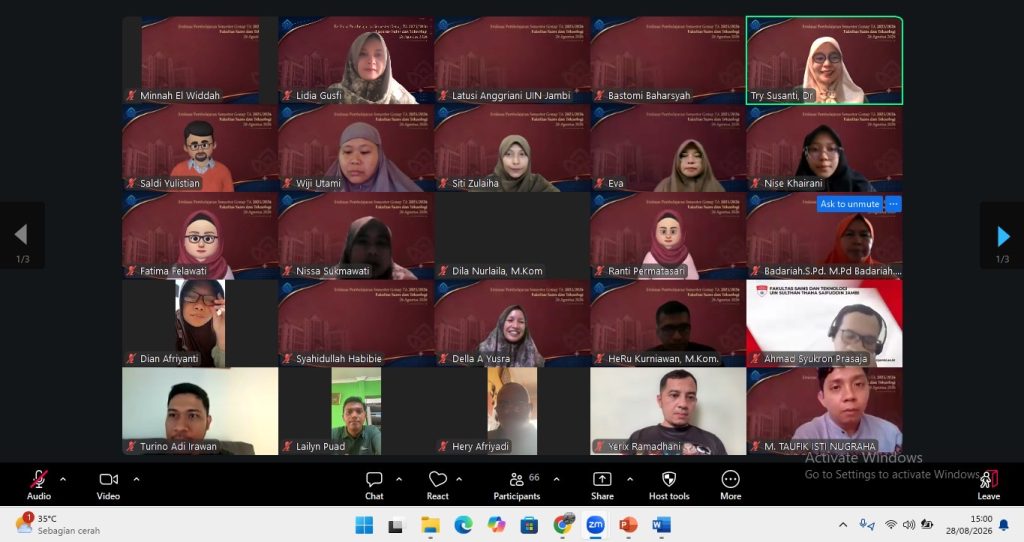Open File Explorer from taskbar
This screenshot has width=1024, height=542.
coord(430,525)
